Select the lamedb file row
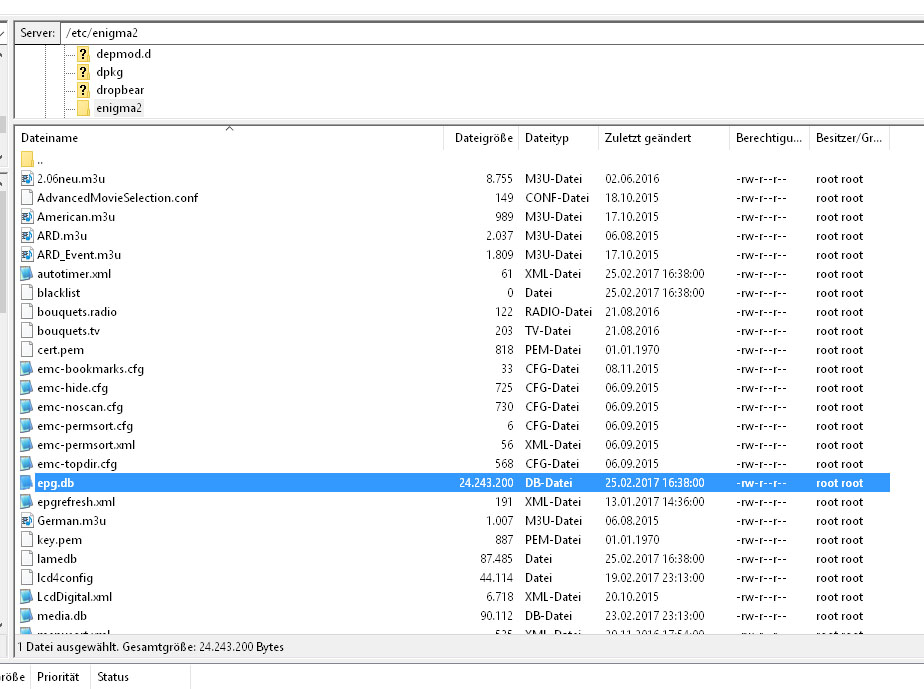 pyautogui.click(x=57, y=559)
